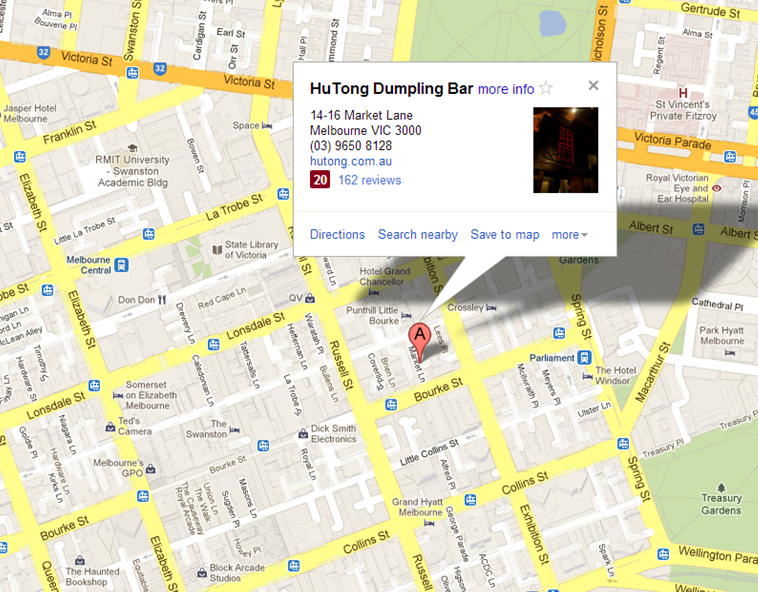The height and width of the screenshot is (592, 758).
Task: Click Melbourne Central station icon
Action: (x=121, y=265)
